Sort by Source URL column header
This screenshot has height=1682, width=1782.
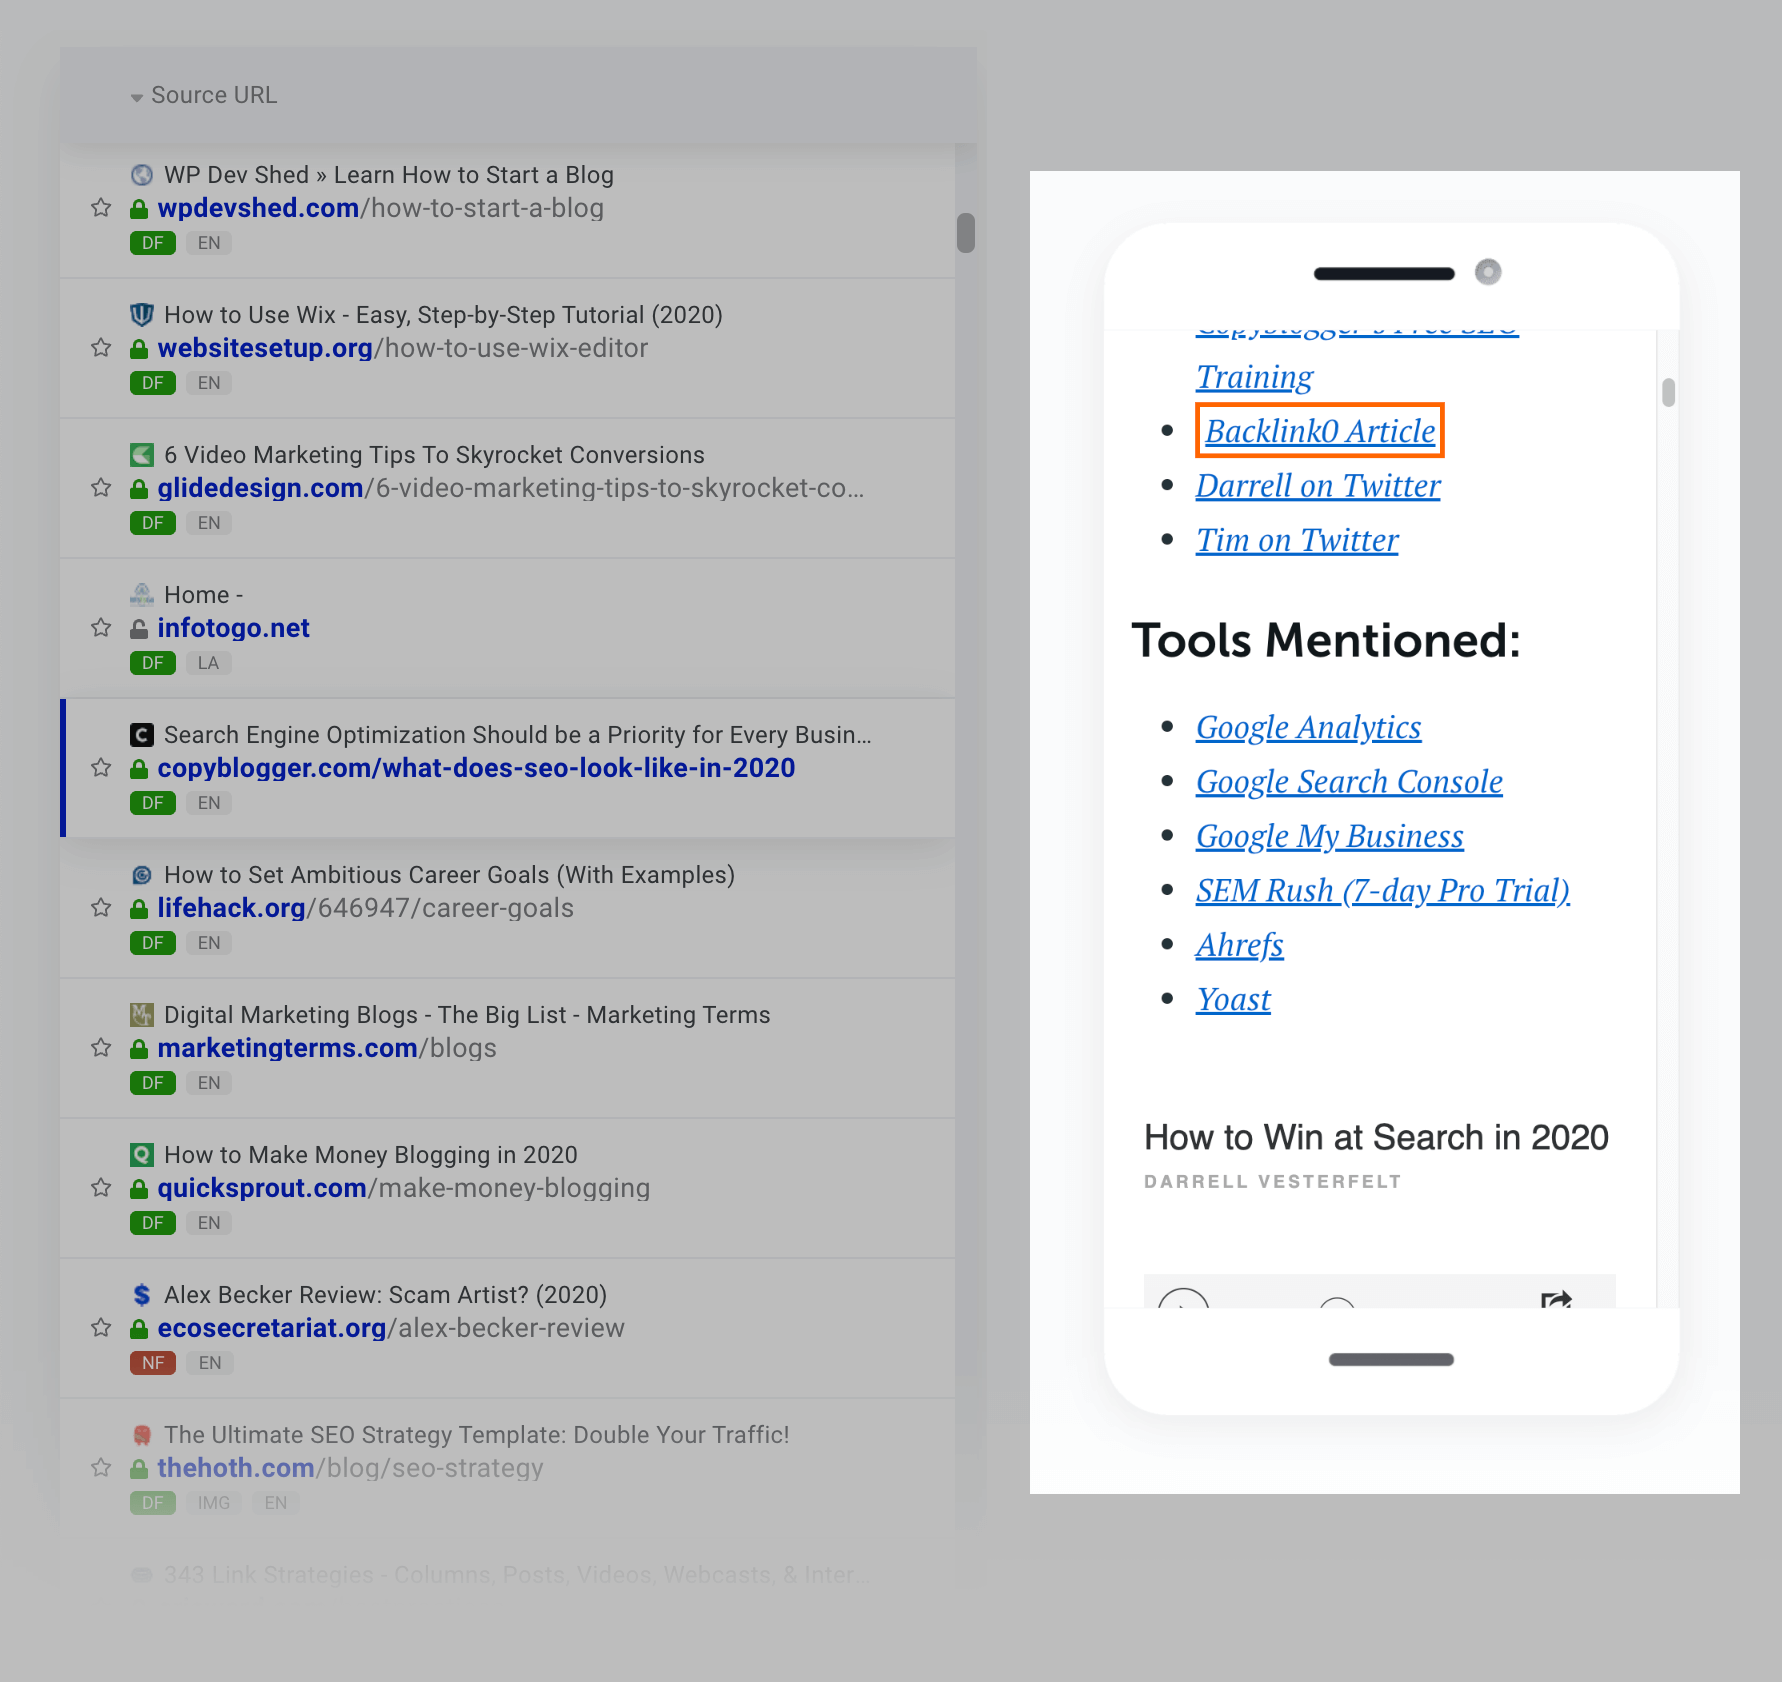tap(204, 95)
